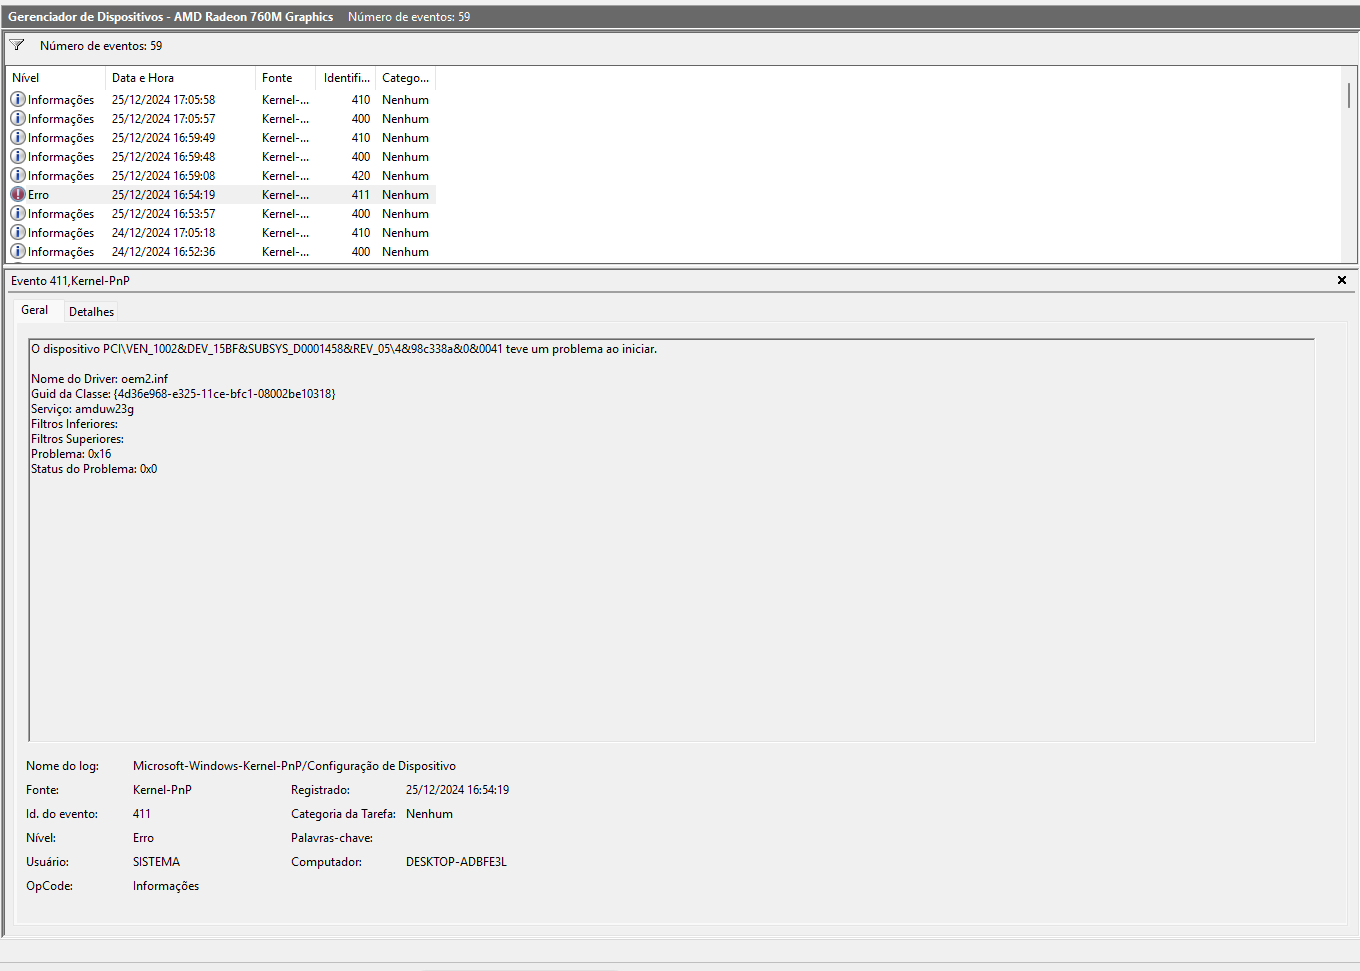Click info icon of 16:53:57 event
Viewport: 1360px width, 971px height.
click(18, 214)
